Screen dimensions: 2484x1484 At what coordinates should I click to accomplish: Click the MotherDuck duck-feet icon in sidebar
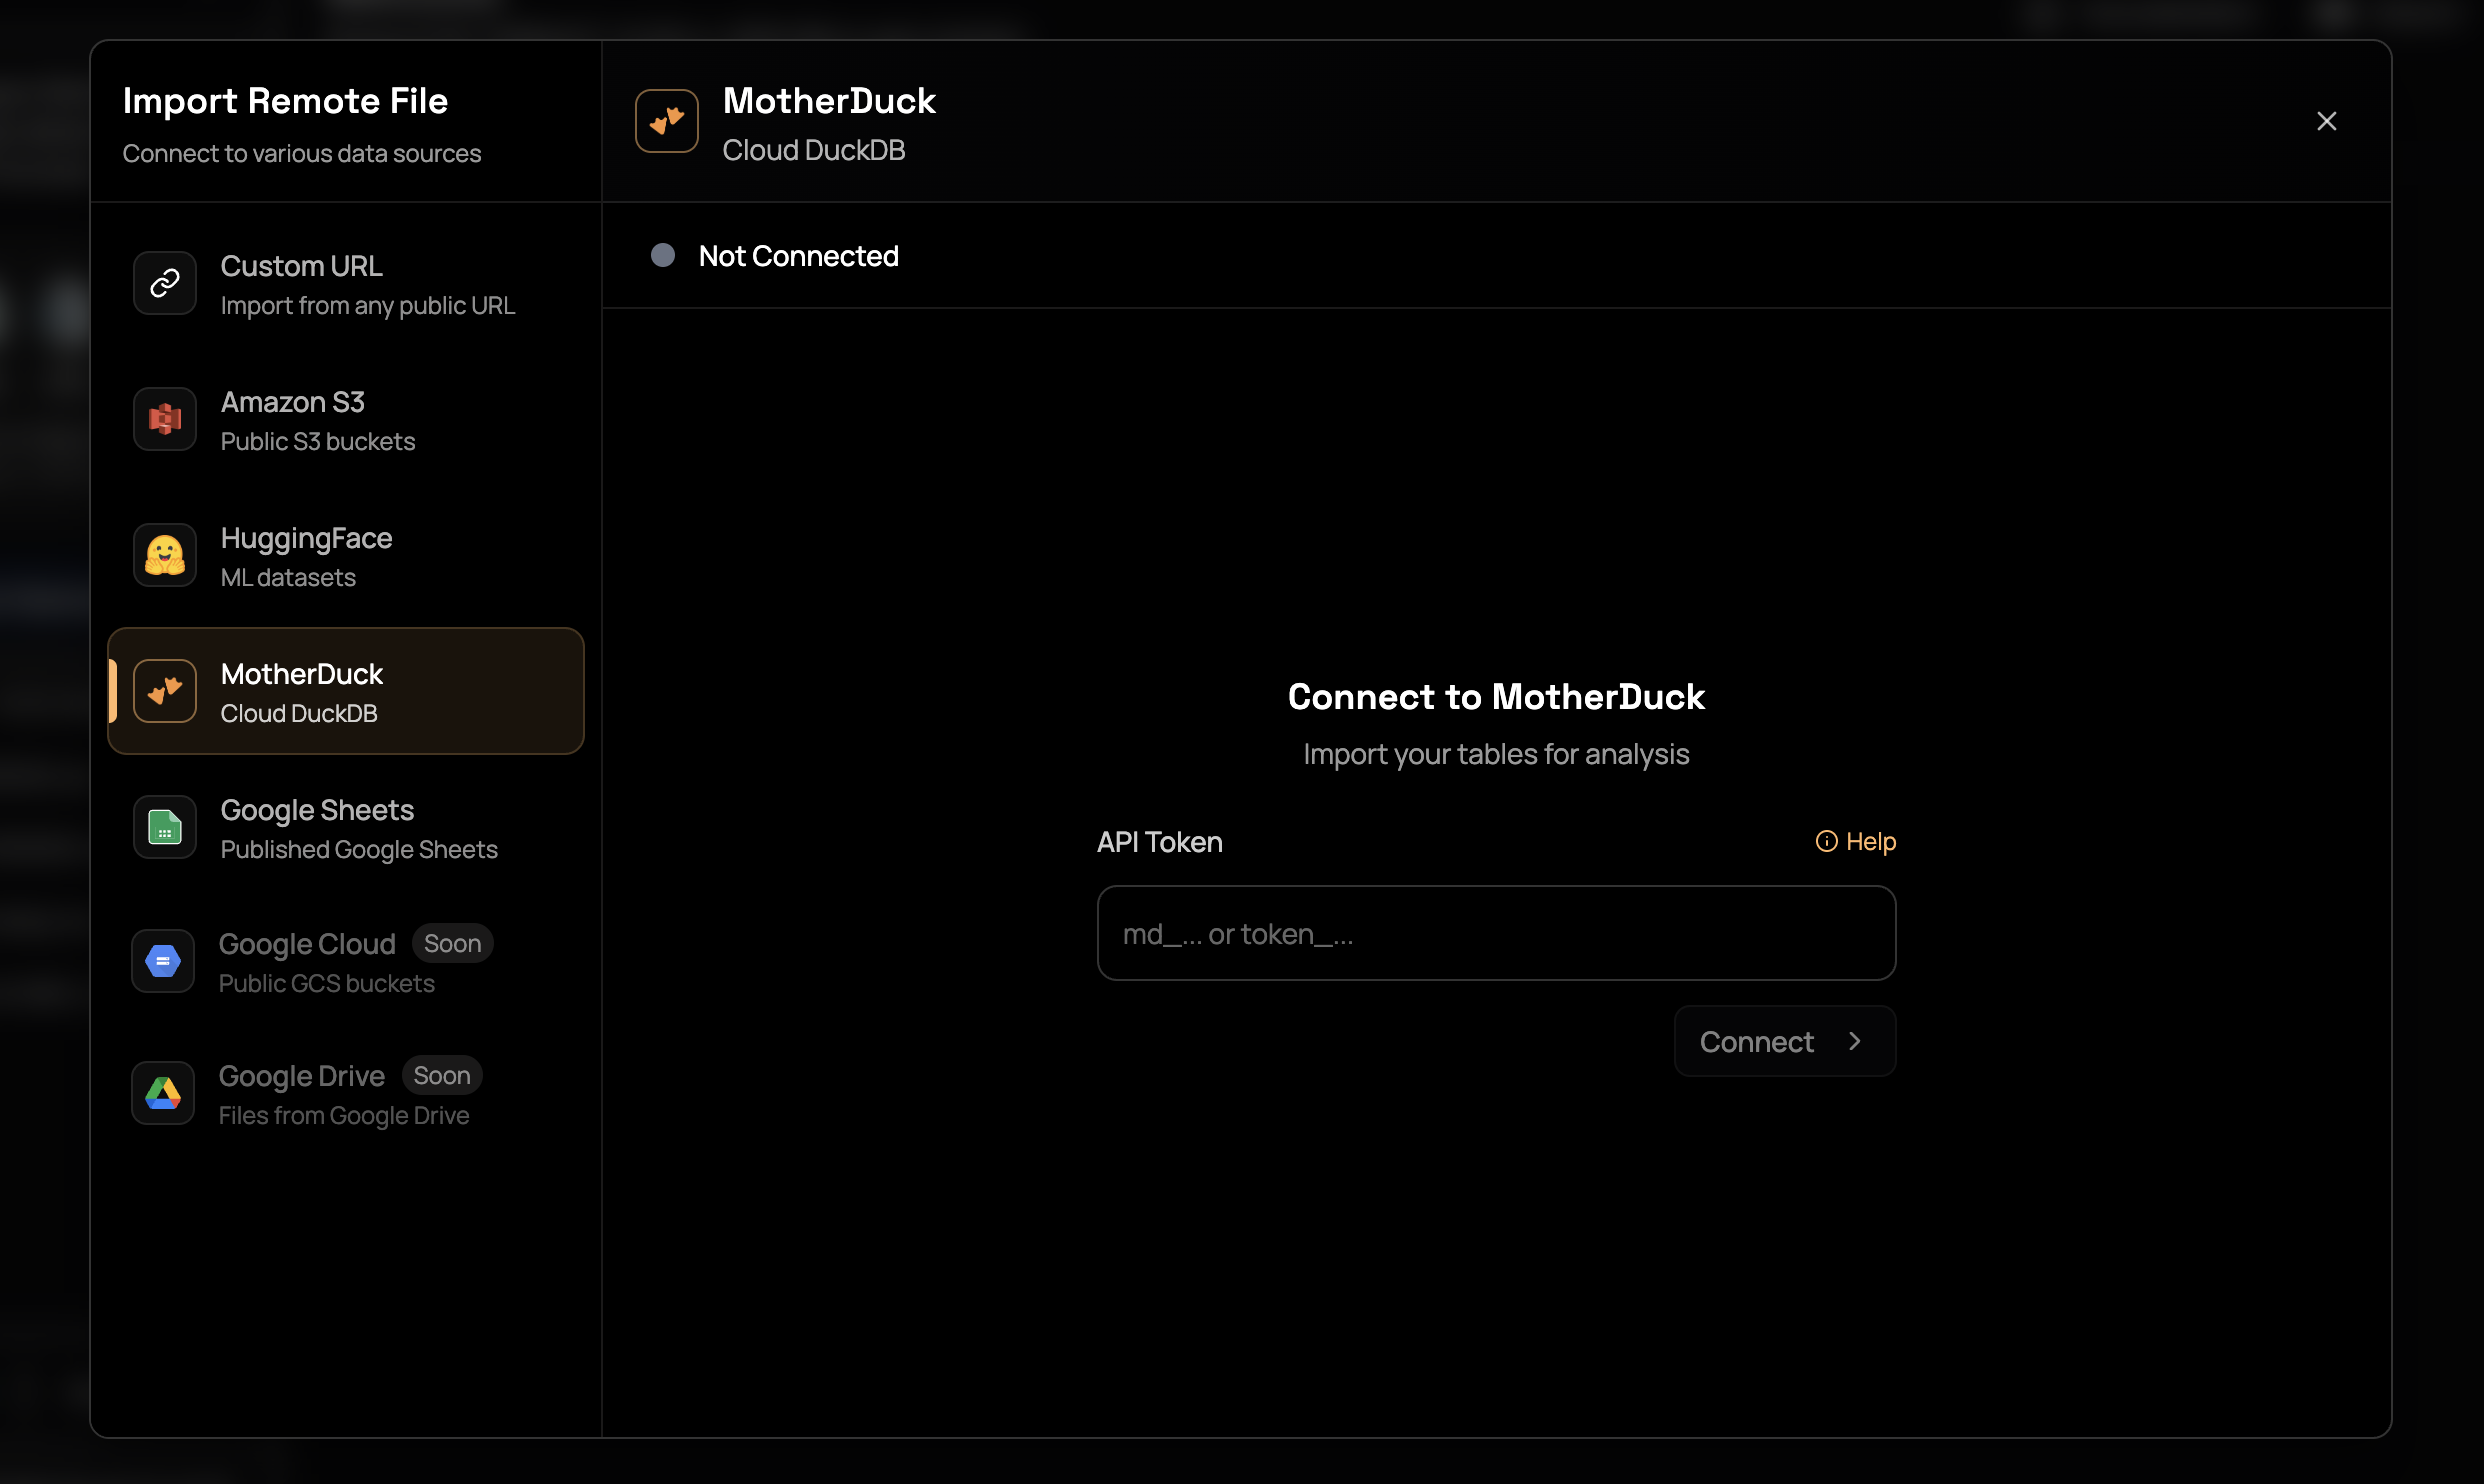(164, 691)
